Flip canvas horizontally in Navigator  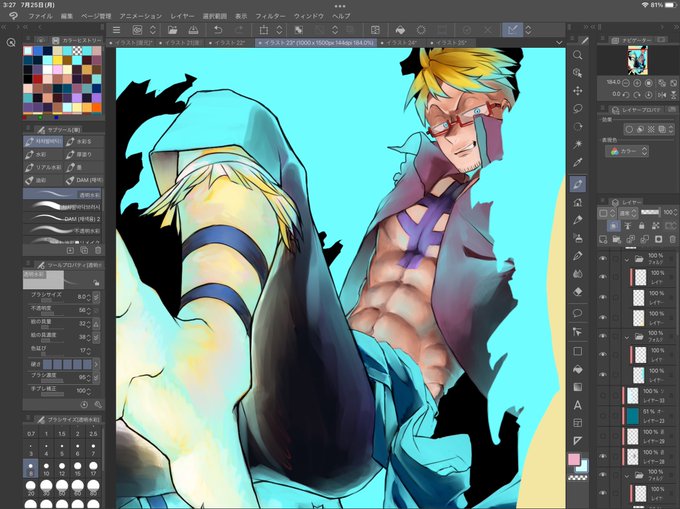pos(662,94)
